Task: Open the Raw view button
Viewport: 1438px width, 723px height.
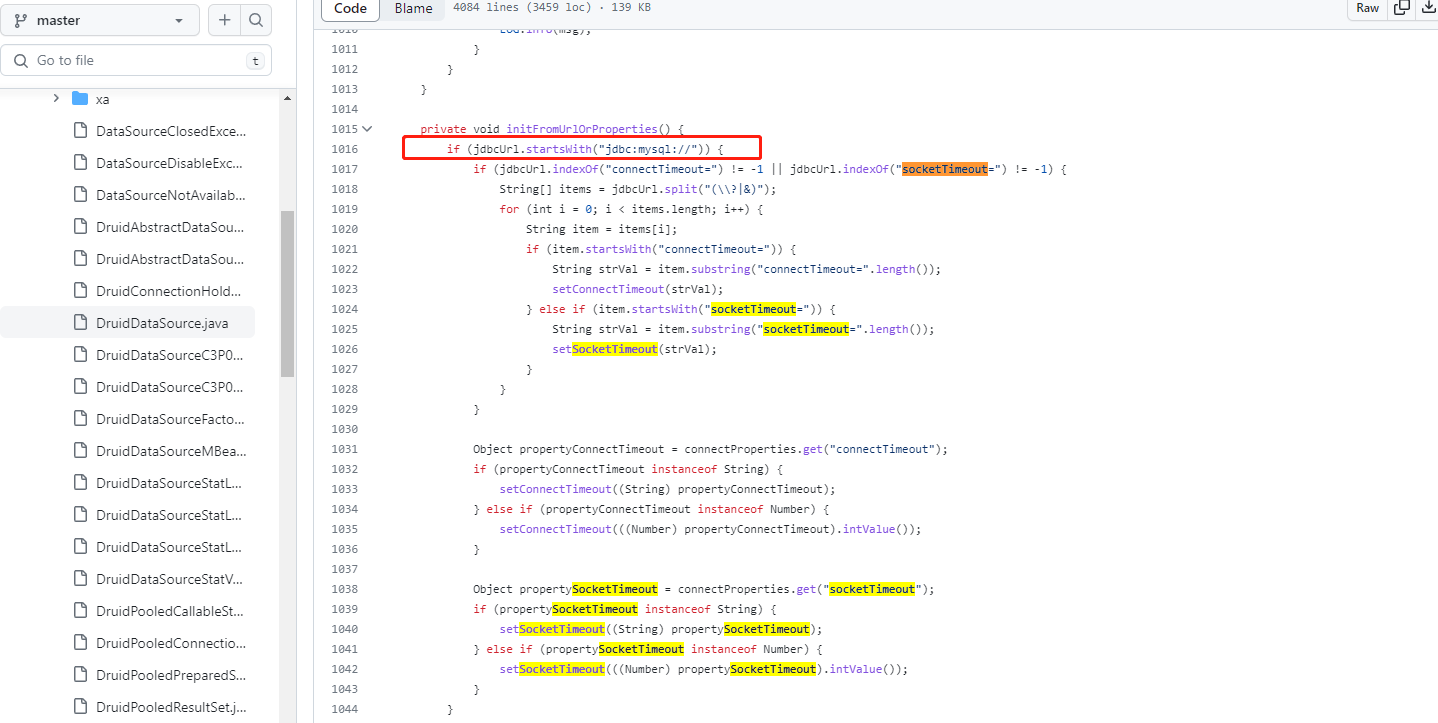Action: coord(1367,8)
